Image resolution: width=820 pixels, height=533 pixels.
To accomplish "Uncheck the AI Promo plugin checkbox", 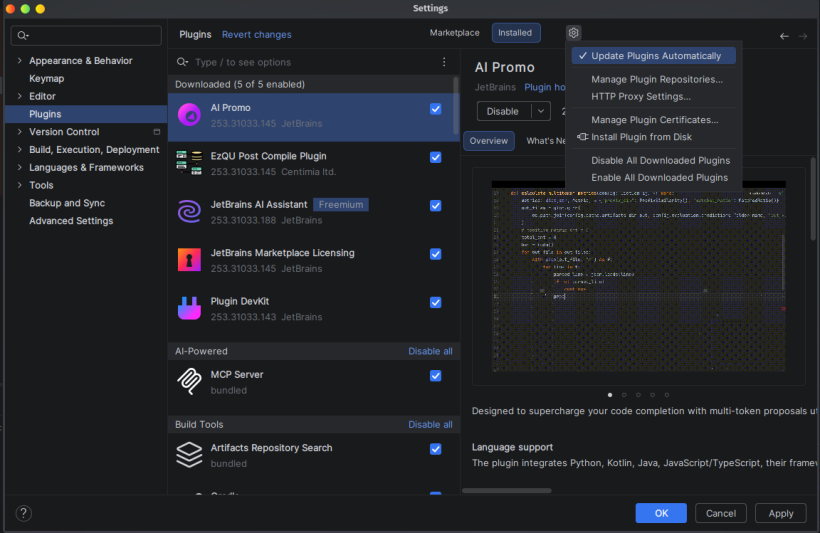I will point(435,109).
